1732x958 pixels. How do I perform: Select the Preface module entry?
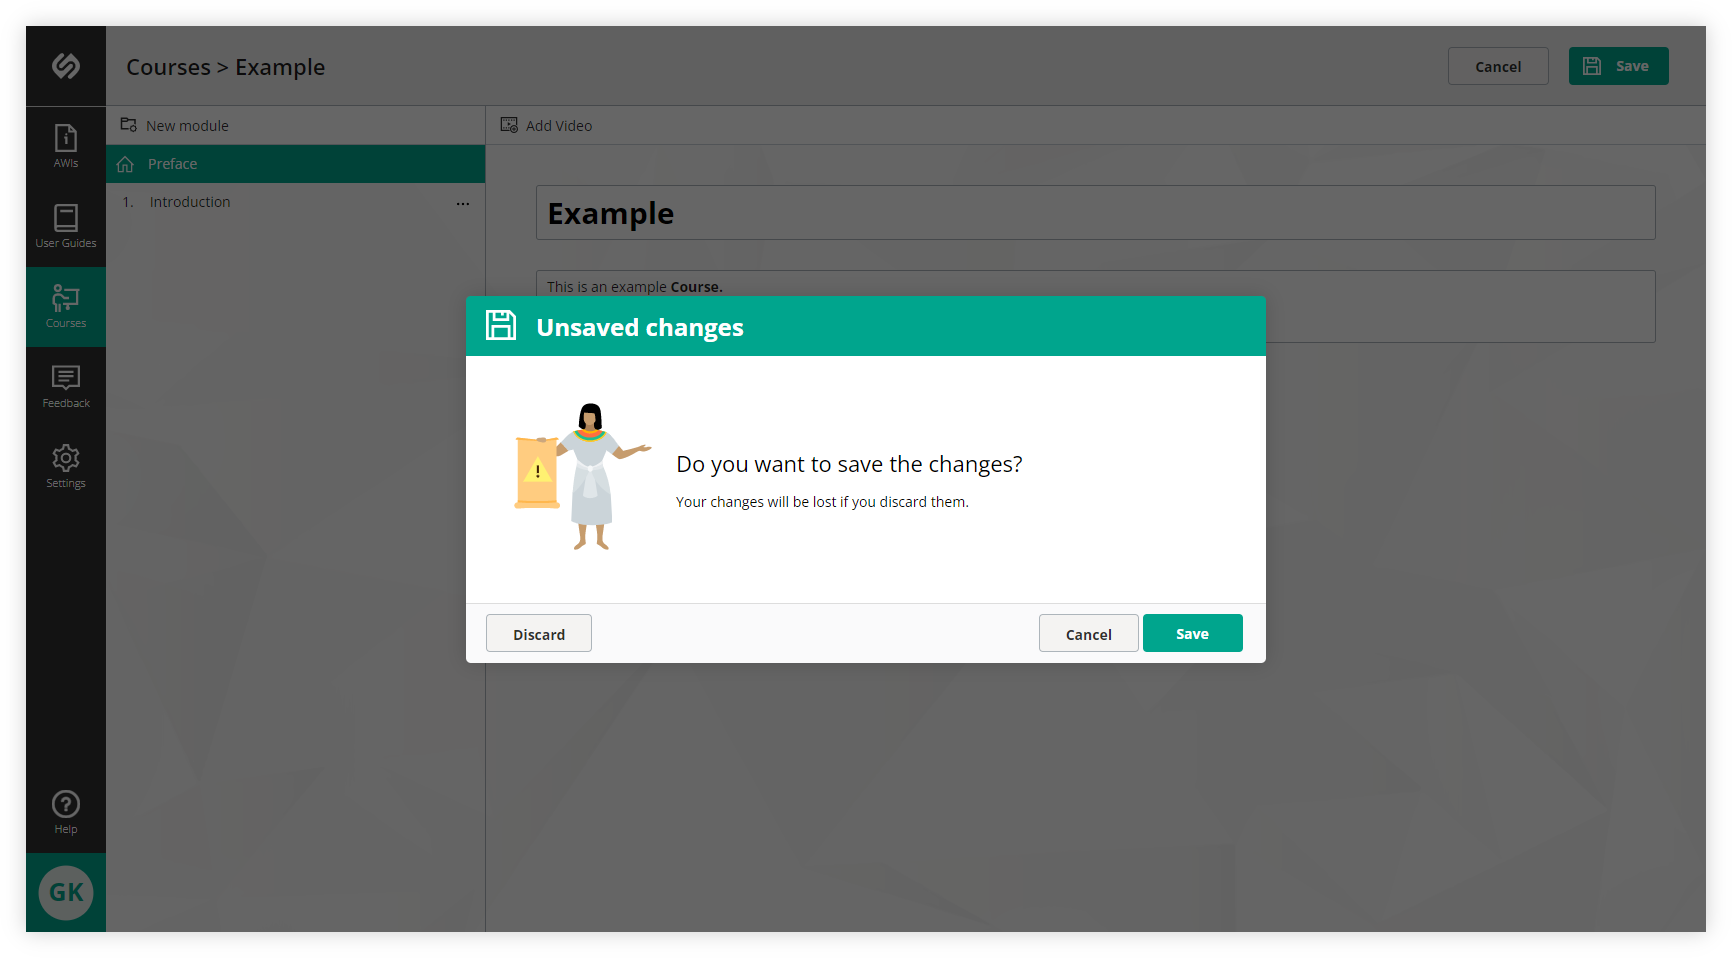[171, 164]
